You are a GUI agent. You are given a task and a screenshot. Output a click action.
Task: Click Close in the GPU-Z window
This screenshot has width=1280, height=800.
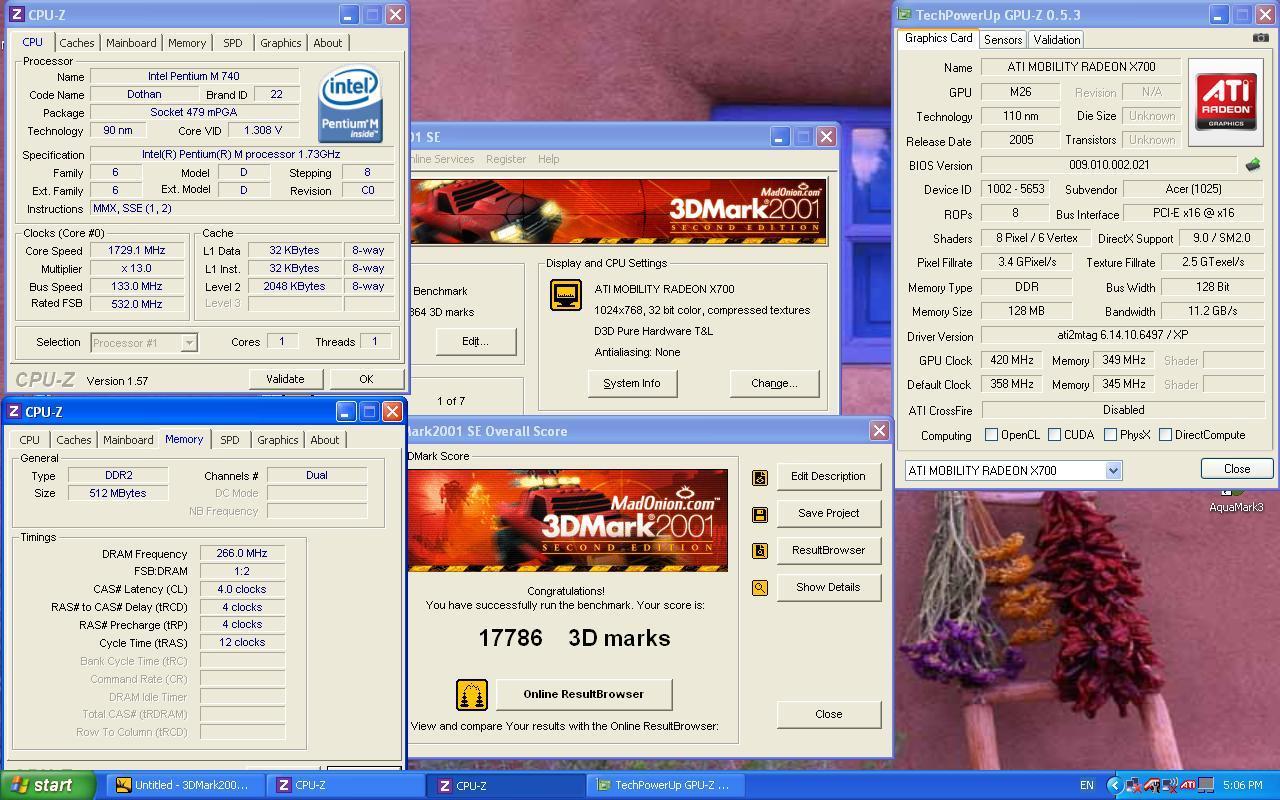(x=1236, y=469)
